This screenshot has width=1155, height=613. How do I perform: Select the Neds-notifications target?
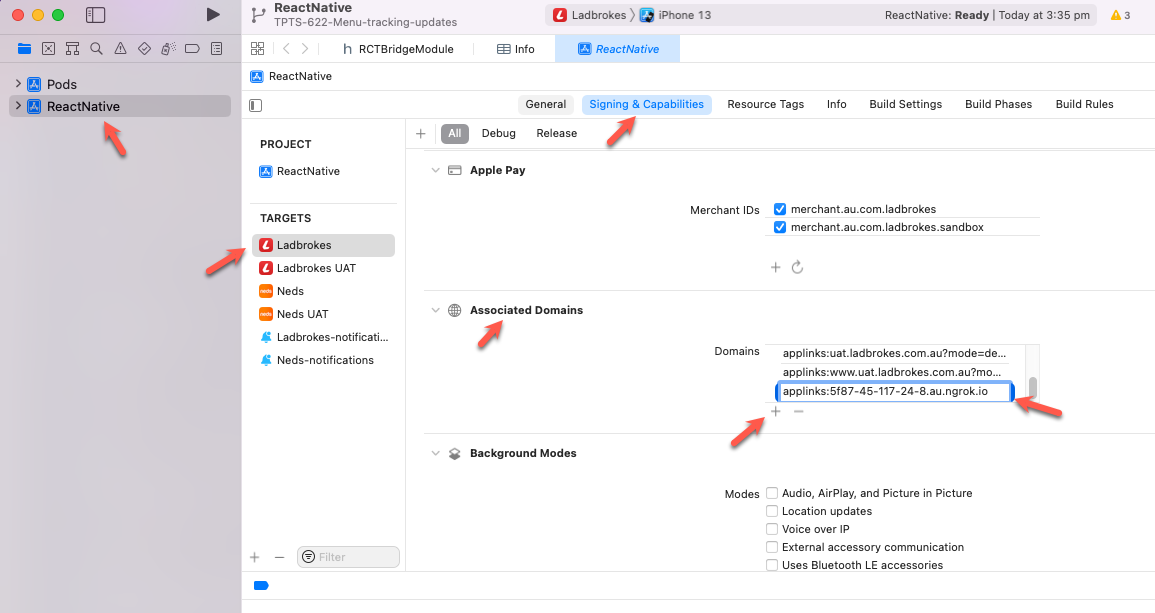click(323, 360)
